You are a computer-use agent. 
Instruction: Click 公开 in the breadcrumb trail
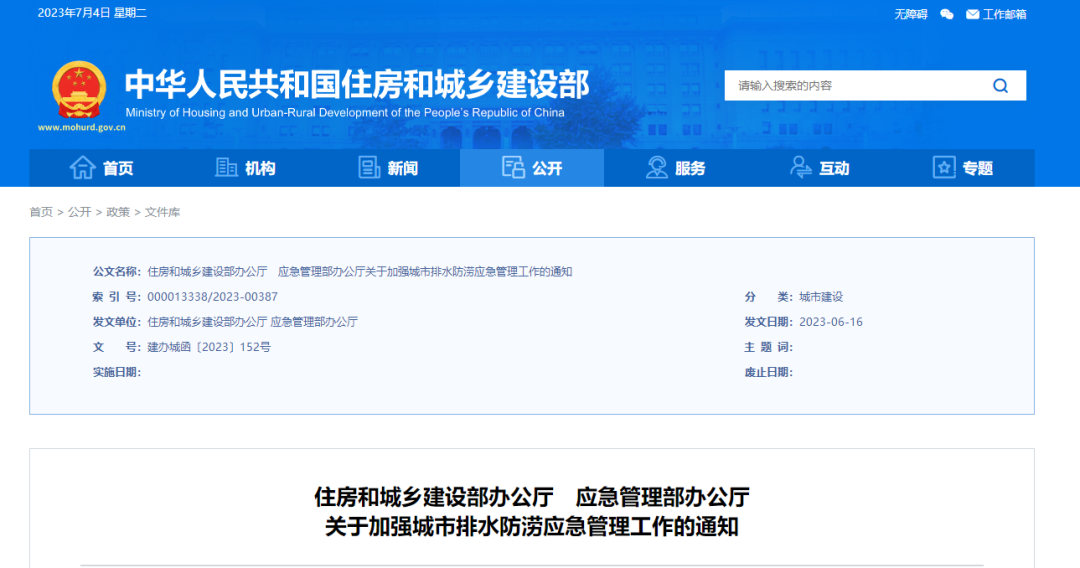(79, 212)
